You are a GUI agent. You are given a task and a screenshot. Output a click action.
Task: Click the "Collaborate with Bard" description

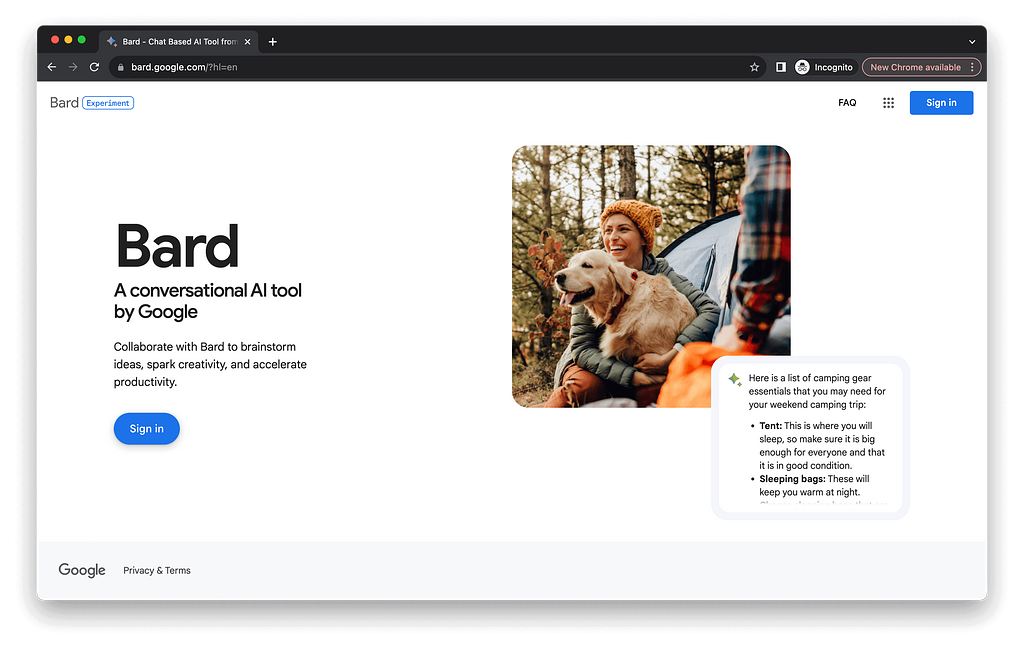[210, 364]
